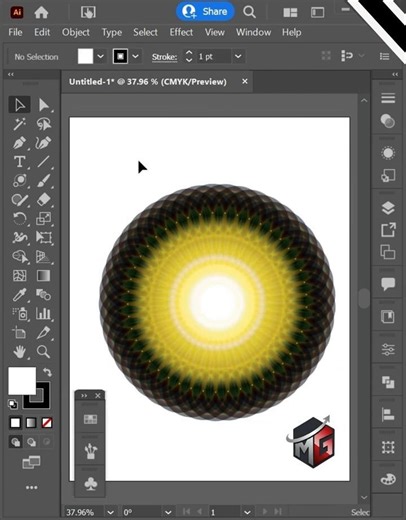The width and height of the screenshot is (406, 520).
Task: Select the Perspective Grid tool
Action: click(x=43, y=257)
